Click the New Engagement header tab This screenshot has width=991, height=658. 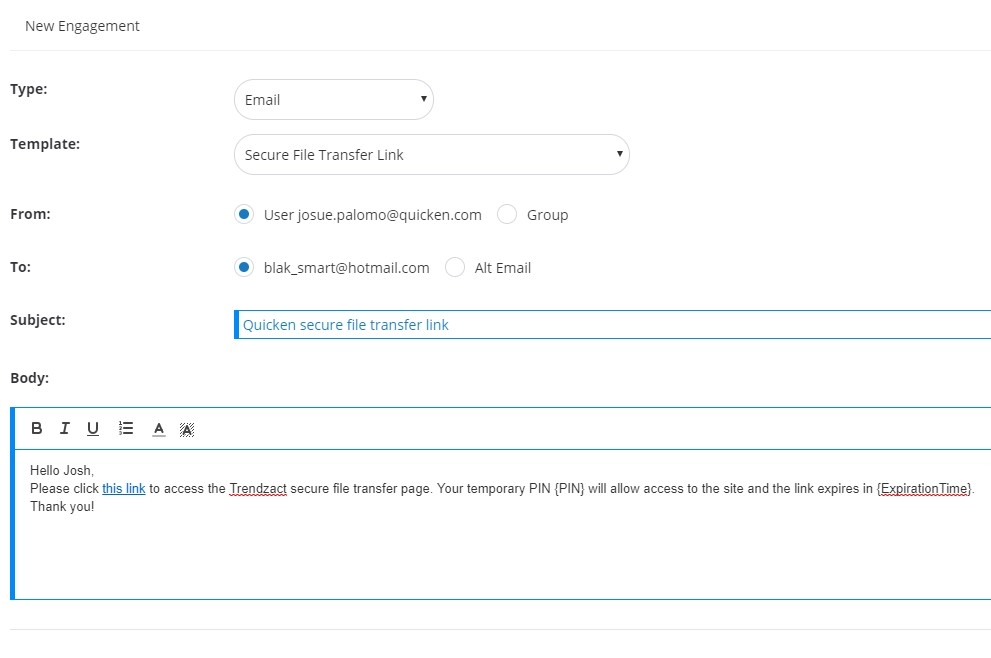82,26
